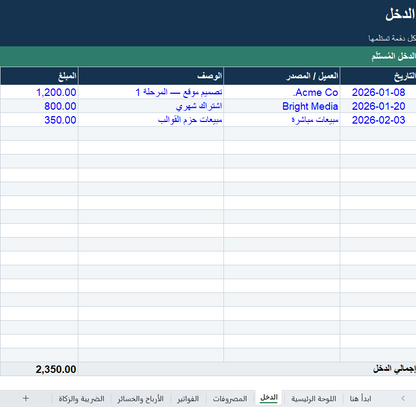
Task: Switch to الأرباح والخسائر sheet tab
Action: click(140, 398)
